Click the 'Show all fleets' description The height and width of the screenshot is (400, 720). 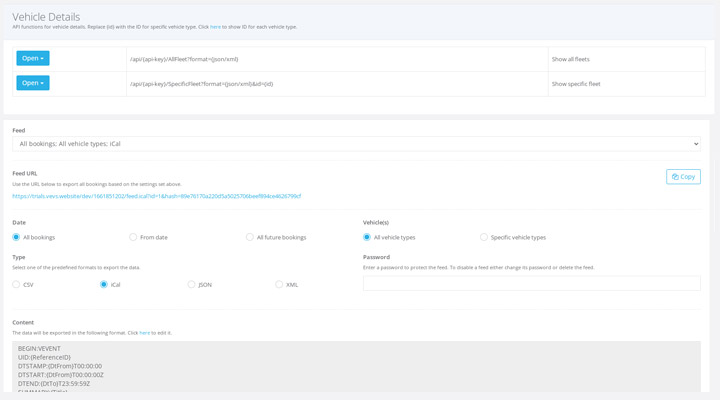[x=571, y=59]
